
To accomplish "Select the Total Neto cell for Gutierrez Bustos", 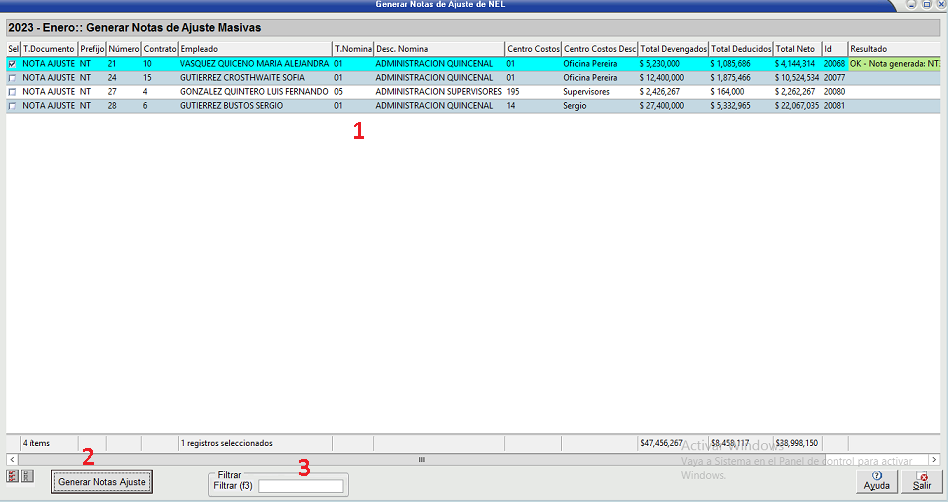I will point(797,105).
